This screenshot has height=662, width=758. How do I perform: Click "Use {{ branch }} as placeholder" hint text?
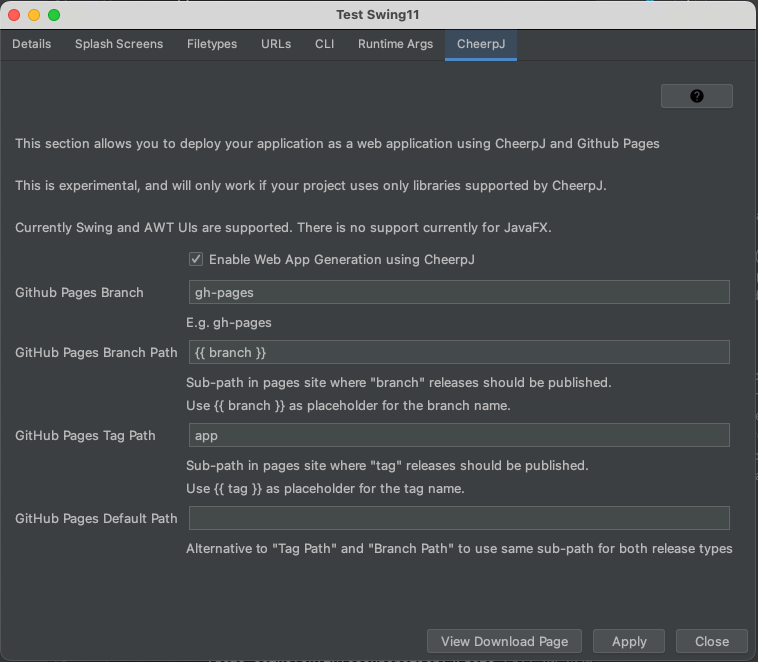pyautogui.click(x=348, y=405)
